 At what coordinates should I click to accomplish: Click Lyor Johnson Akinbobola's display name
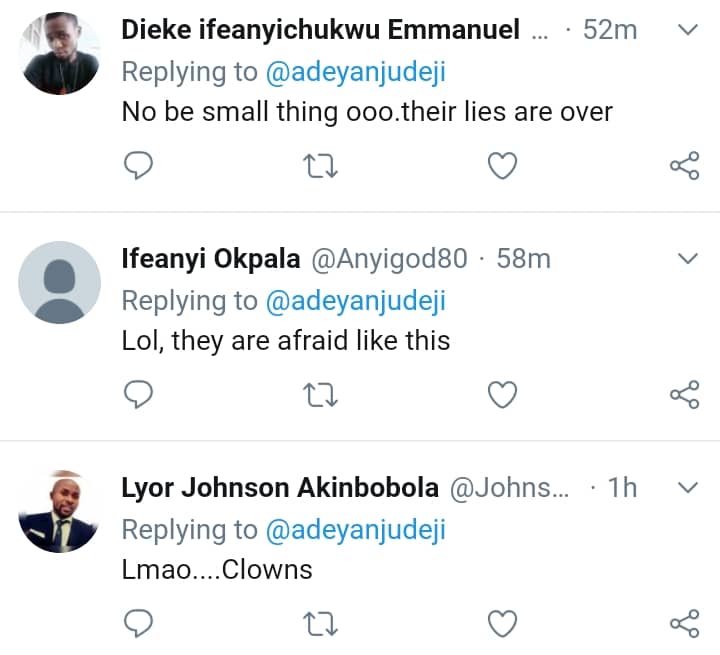pyautogui.click(x=279, y=488)
